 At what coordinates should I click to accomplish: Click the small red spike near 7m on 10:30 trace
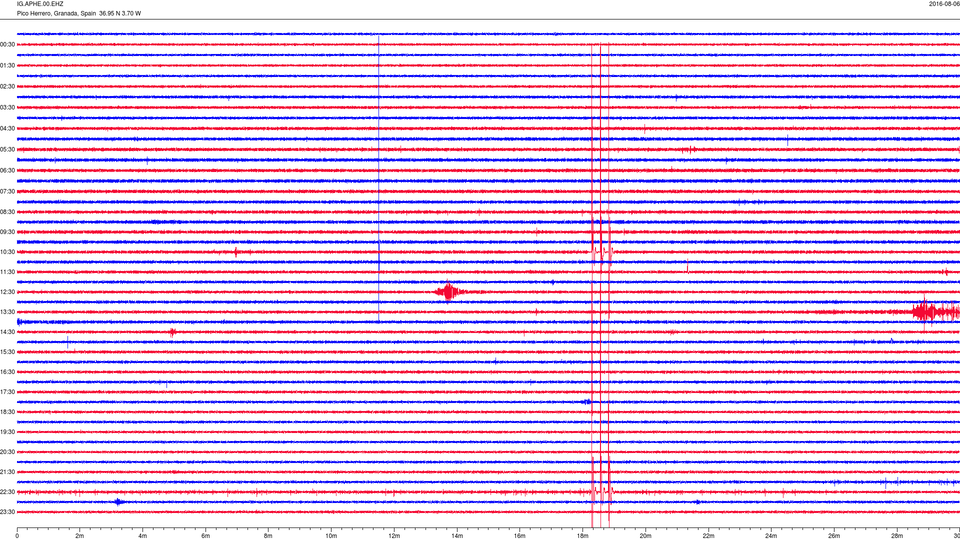(x=236, y=252)
